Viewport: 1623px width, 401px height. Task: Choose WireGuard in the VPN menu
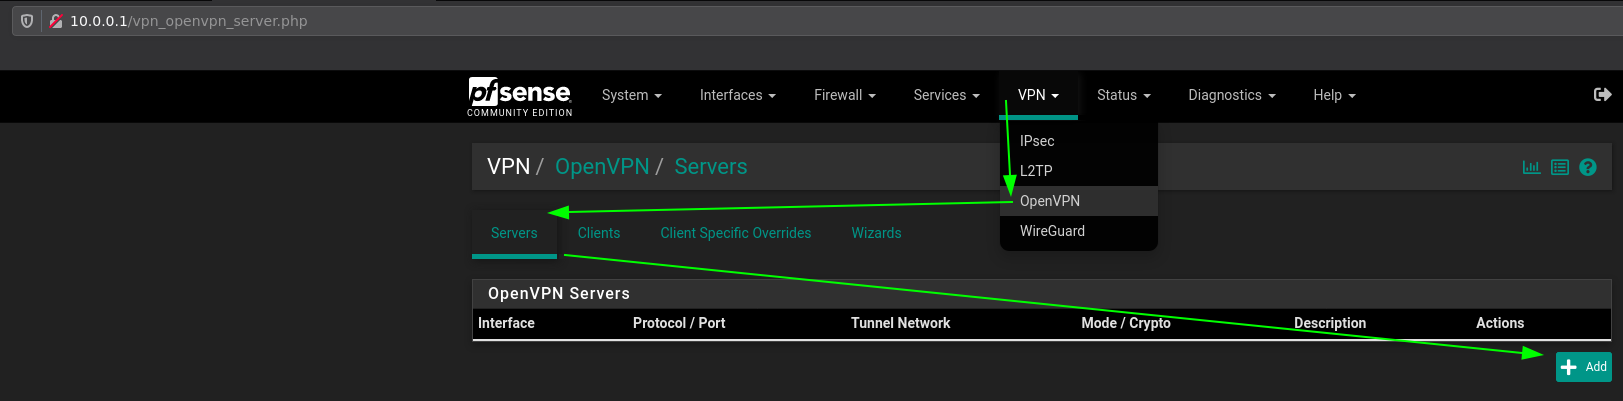[1079, 231]
